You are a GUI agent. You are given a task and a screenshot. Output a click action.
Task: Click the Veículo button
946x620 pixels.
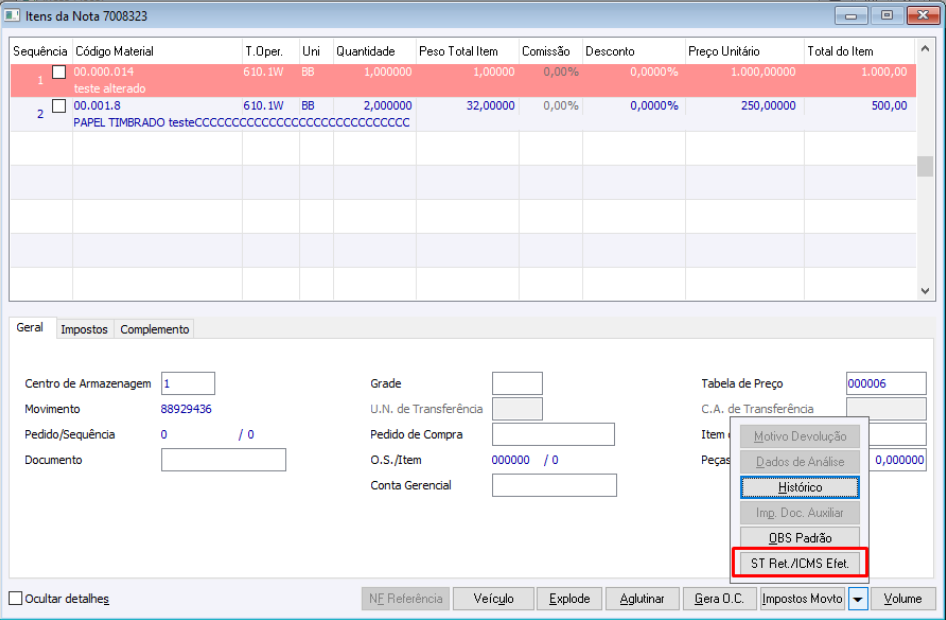[x=493, y=599]
